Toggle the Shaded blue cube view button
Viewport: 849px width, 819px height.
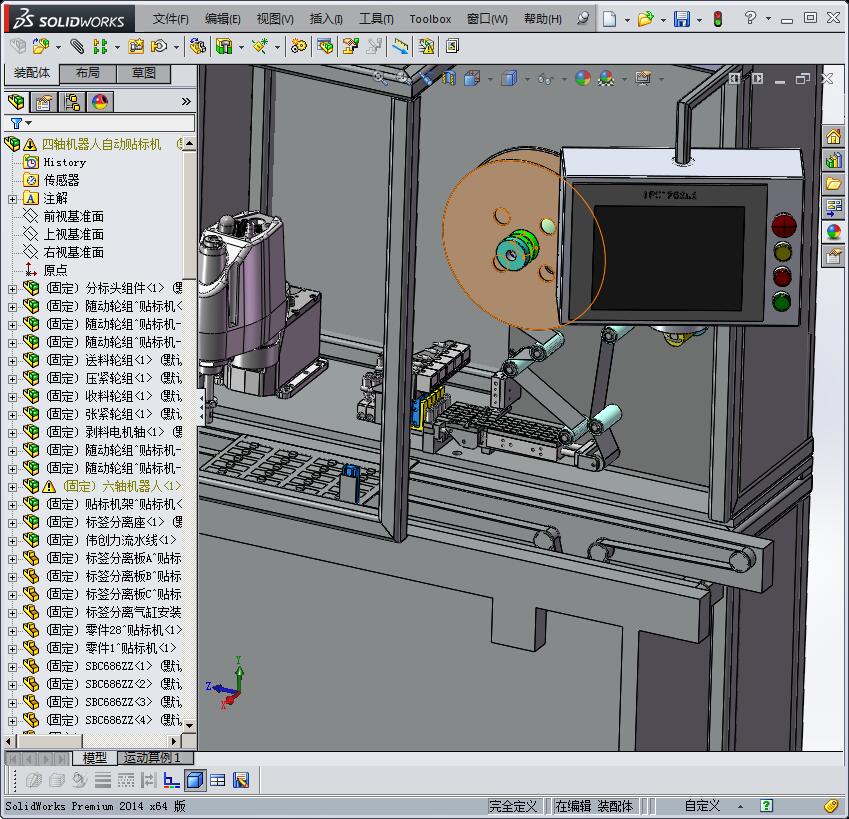194,780
